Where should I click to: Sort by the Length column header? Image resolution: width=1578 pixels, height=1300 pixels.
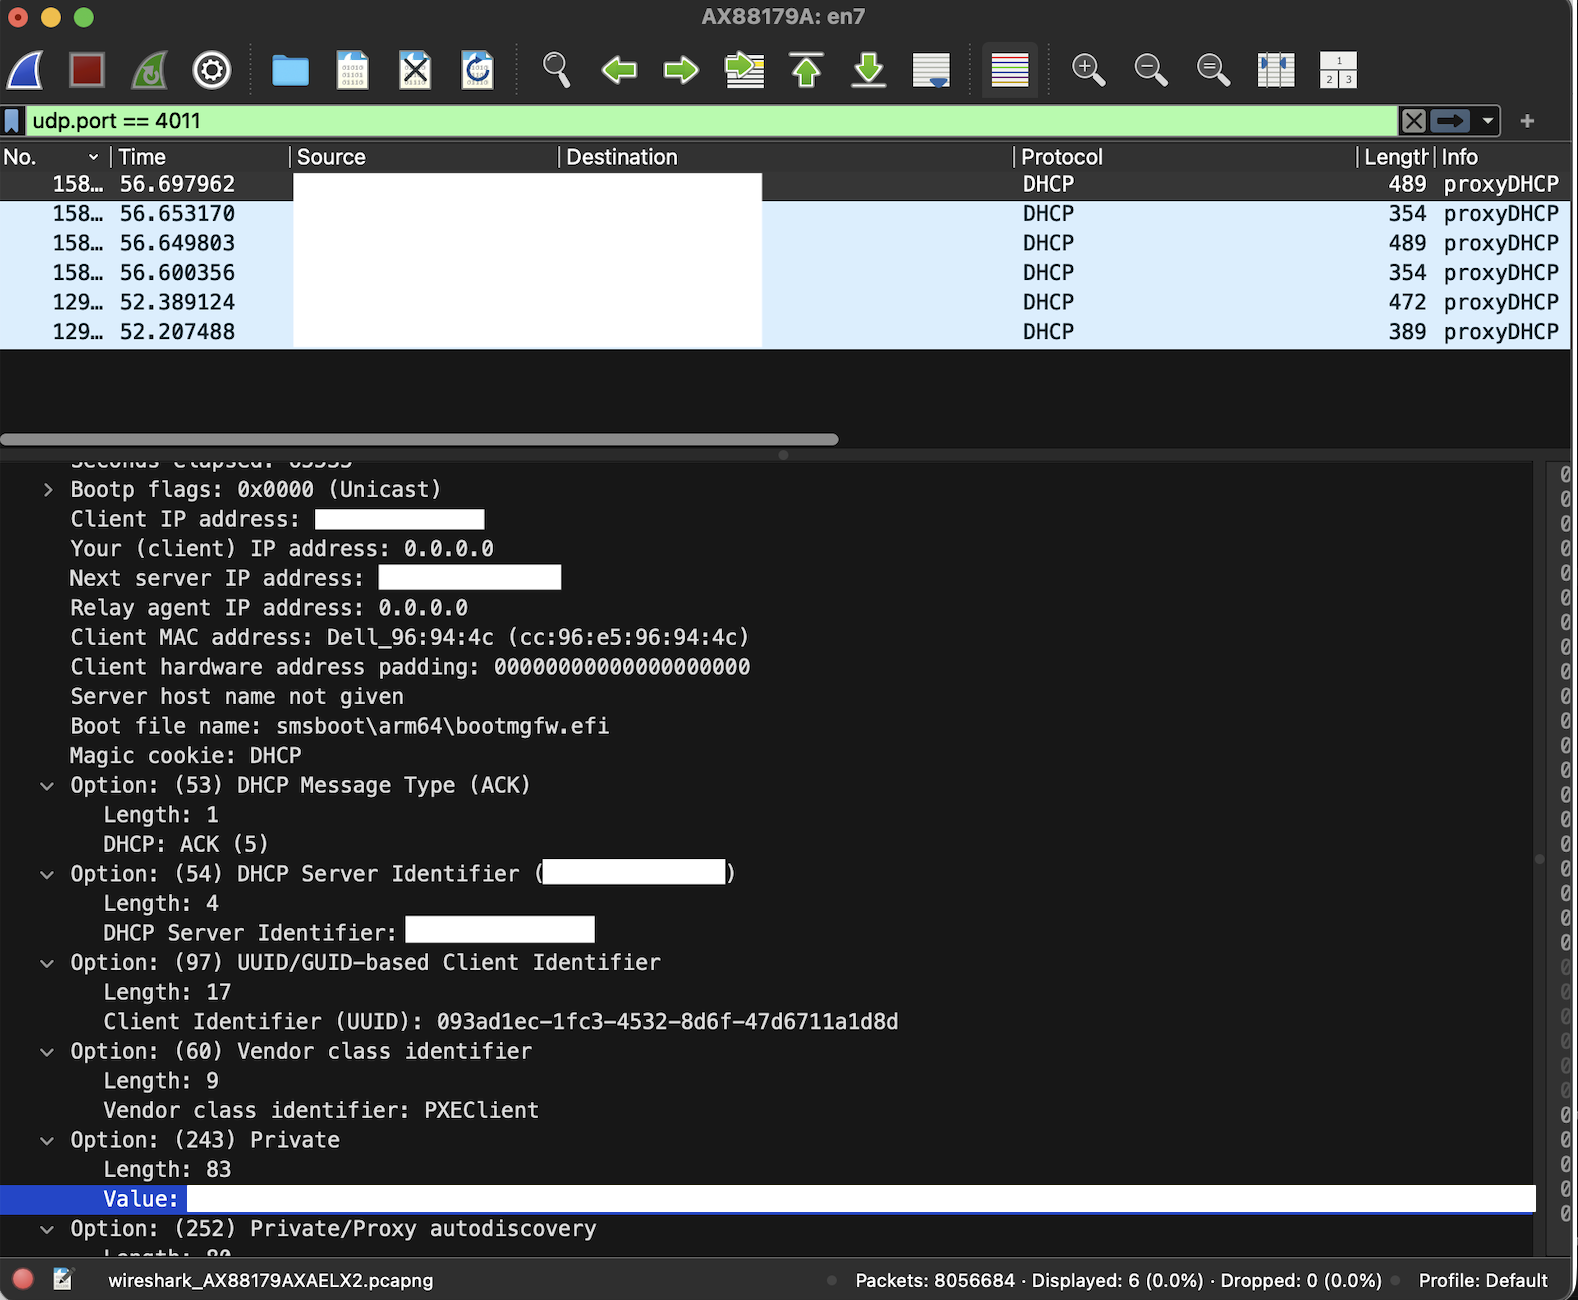tap(1396, 157)
